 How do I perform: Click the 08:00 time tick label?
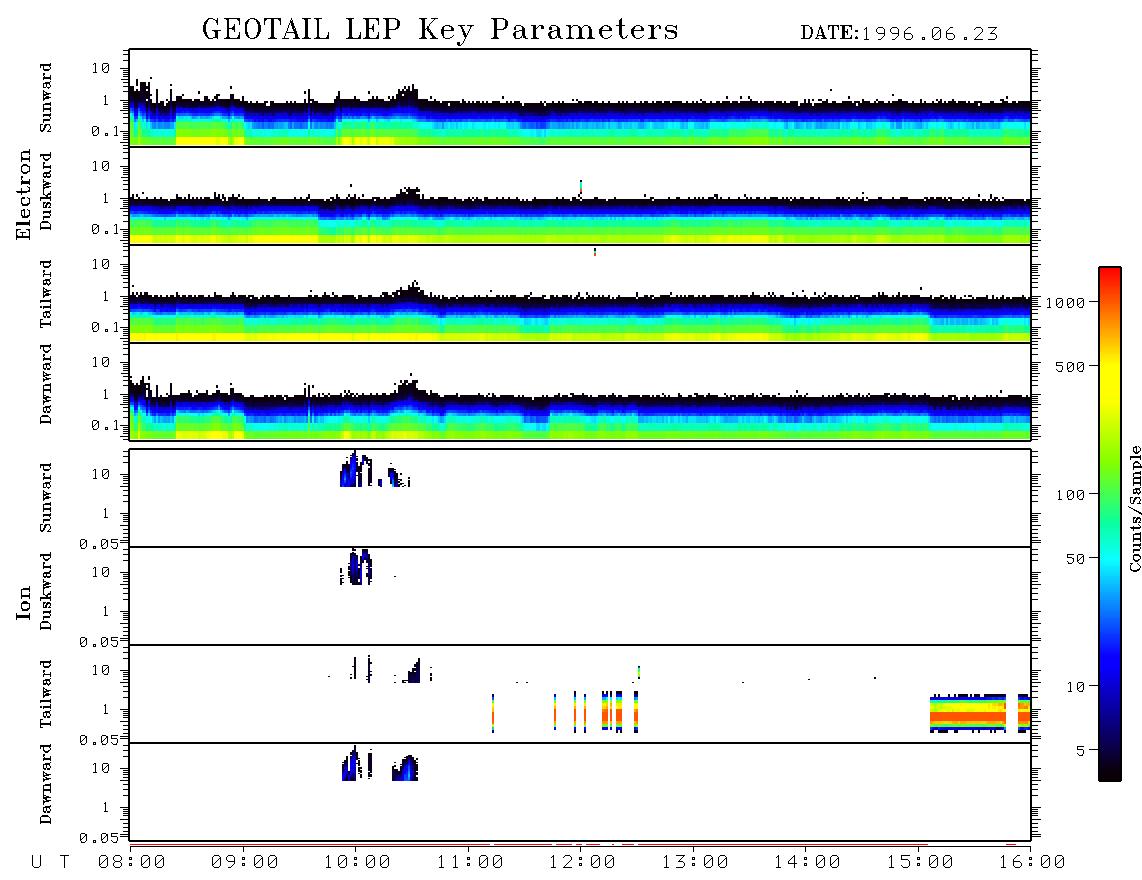coord(132,862)
